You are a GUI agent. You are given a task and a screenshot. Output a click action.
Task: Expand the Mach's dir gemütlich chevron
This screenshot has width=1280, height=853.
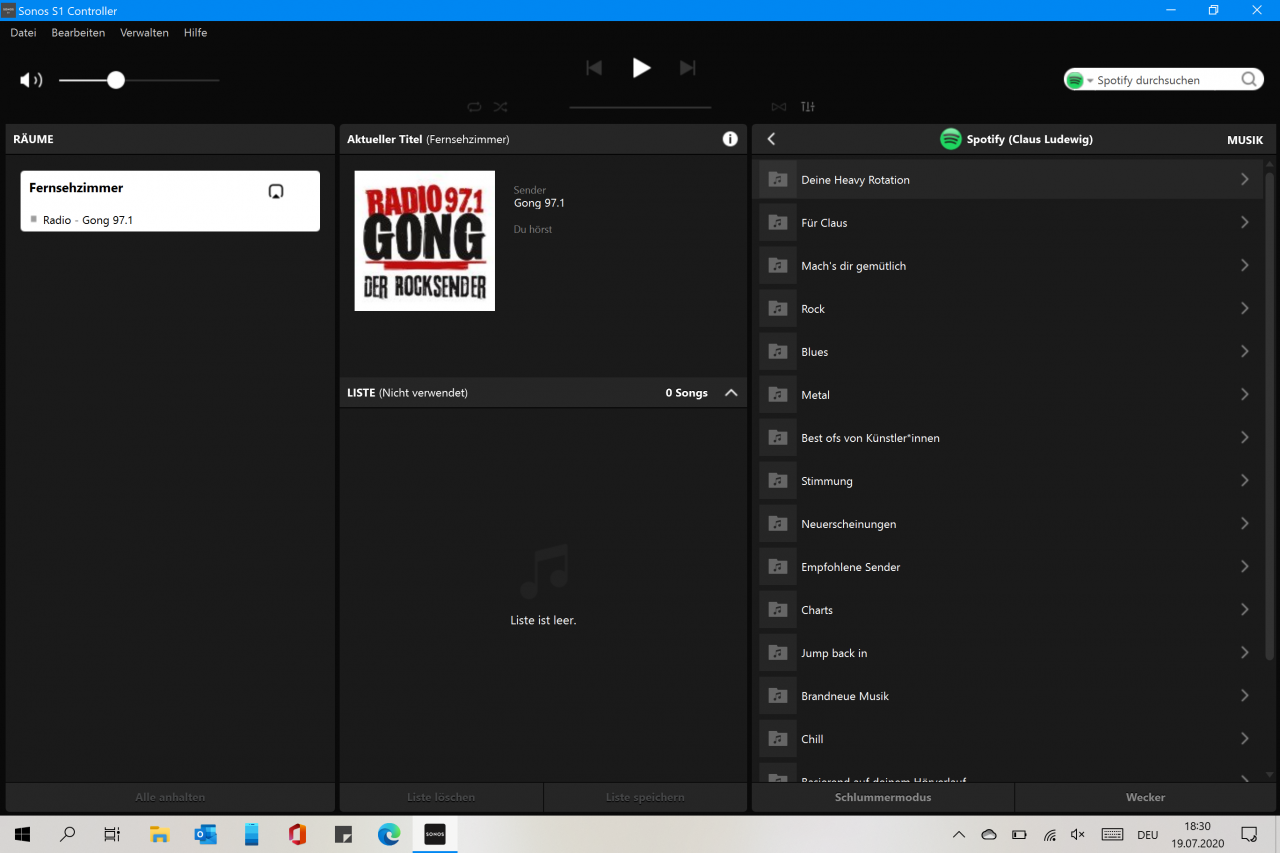[x=1245, y=266]
